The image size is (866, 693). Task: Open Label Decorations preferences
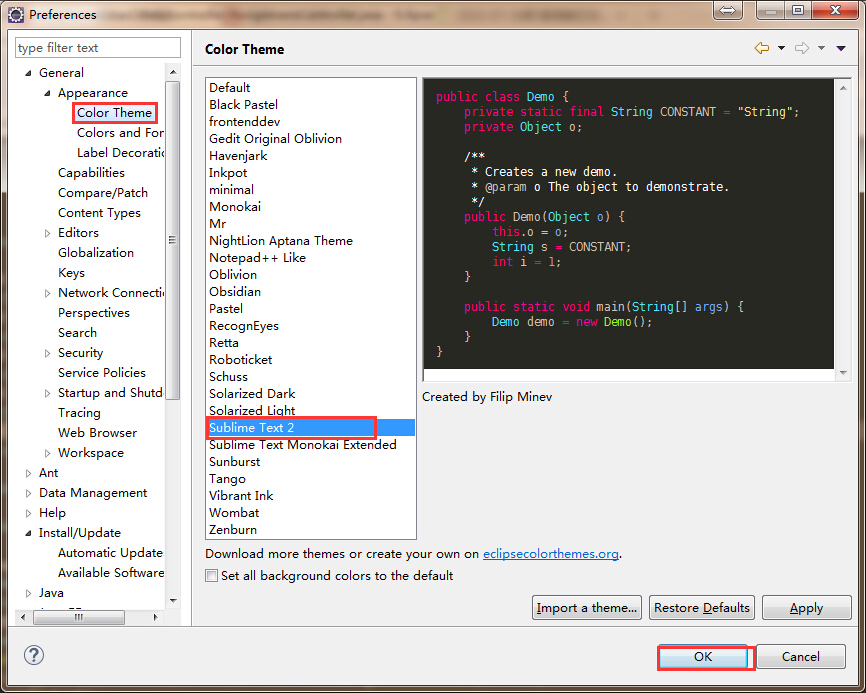pos(120,152)
